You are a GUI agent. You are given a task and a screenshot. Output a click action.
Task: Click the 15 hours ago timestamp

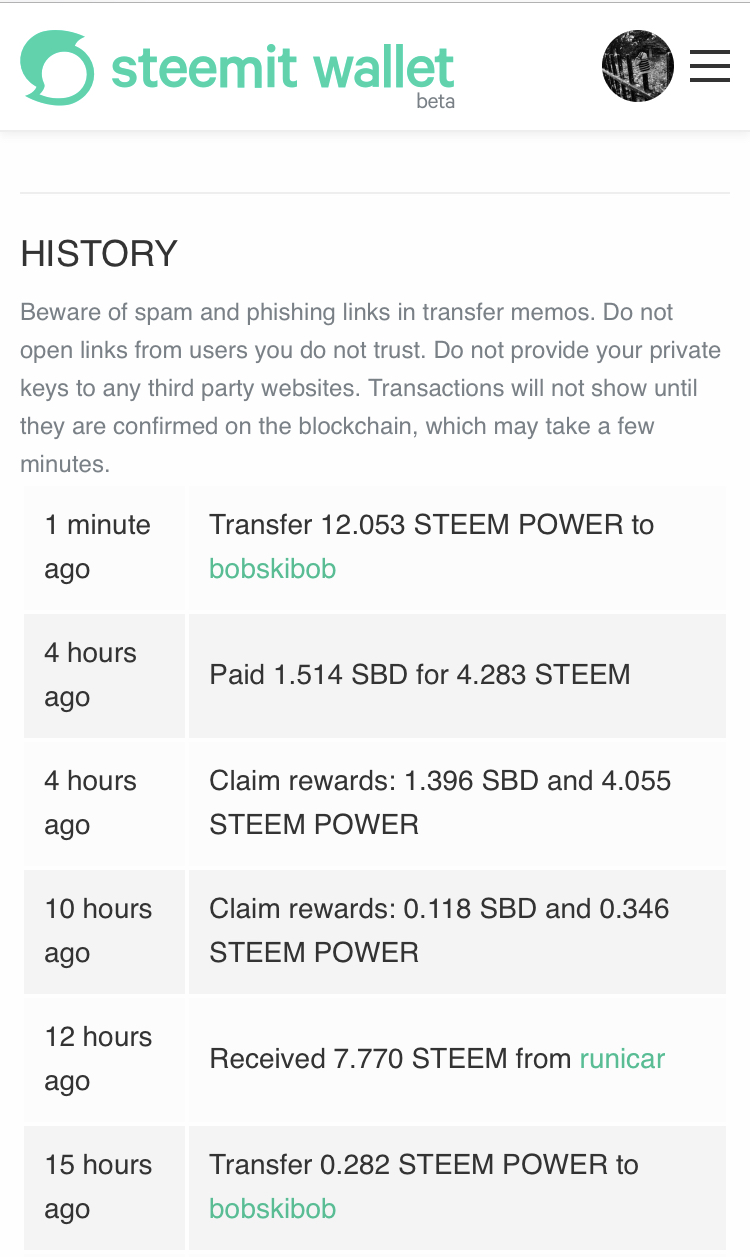click(98, 1187)
